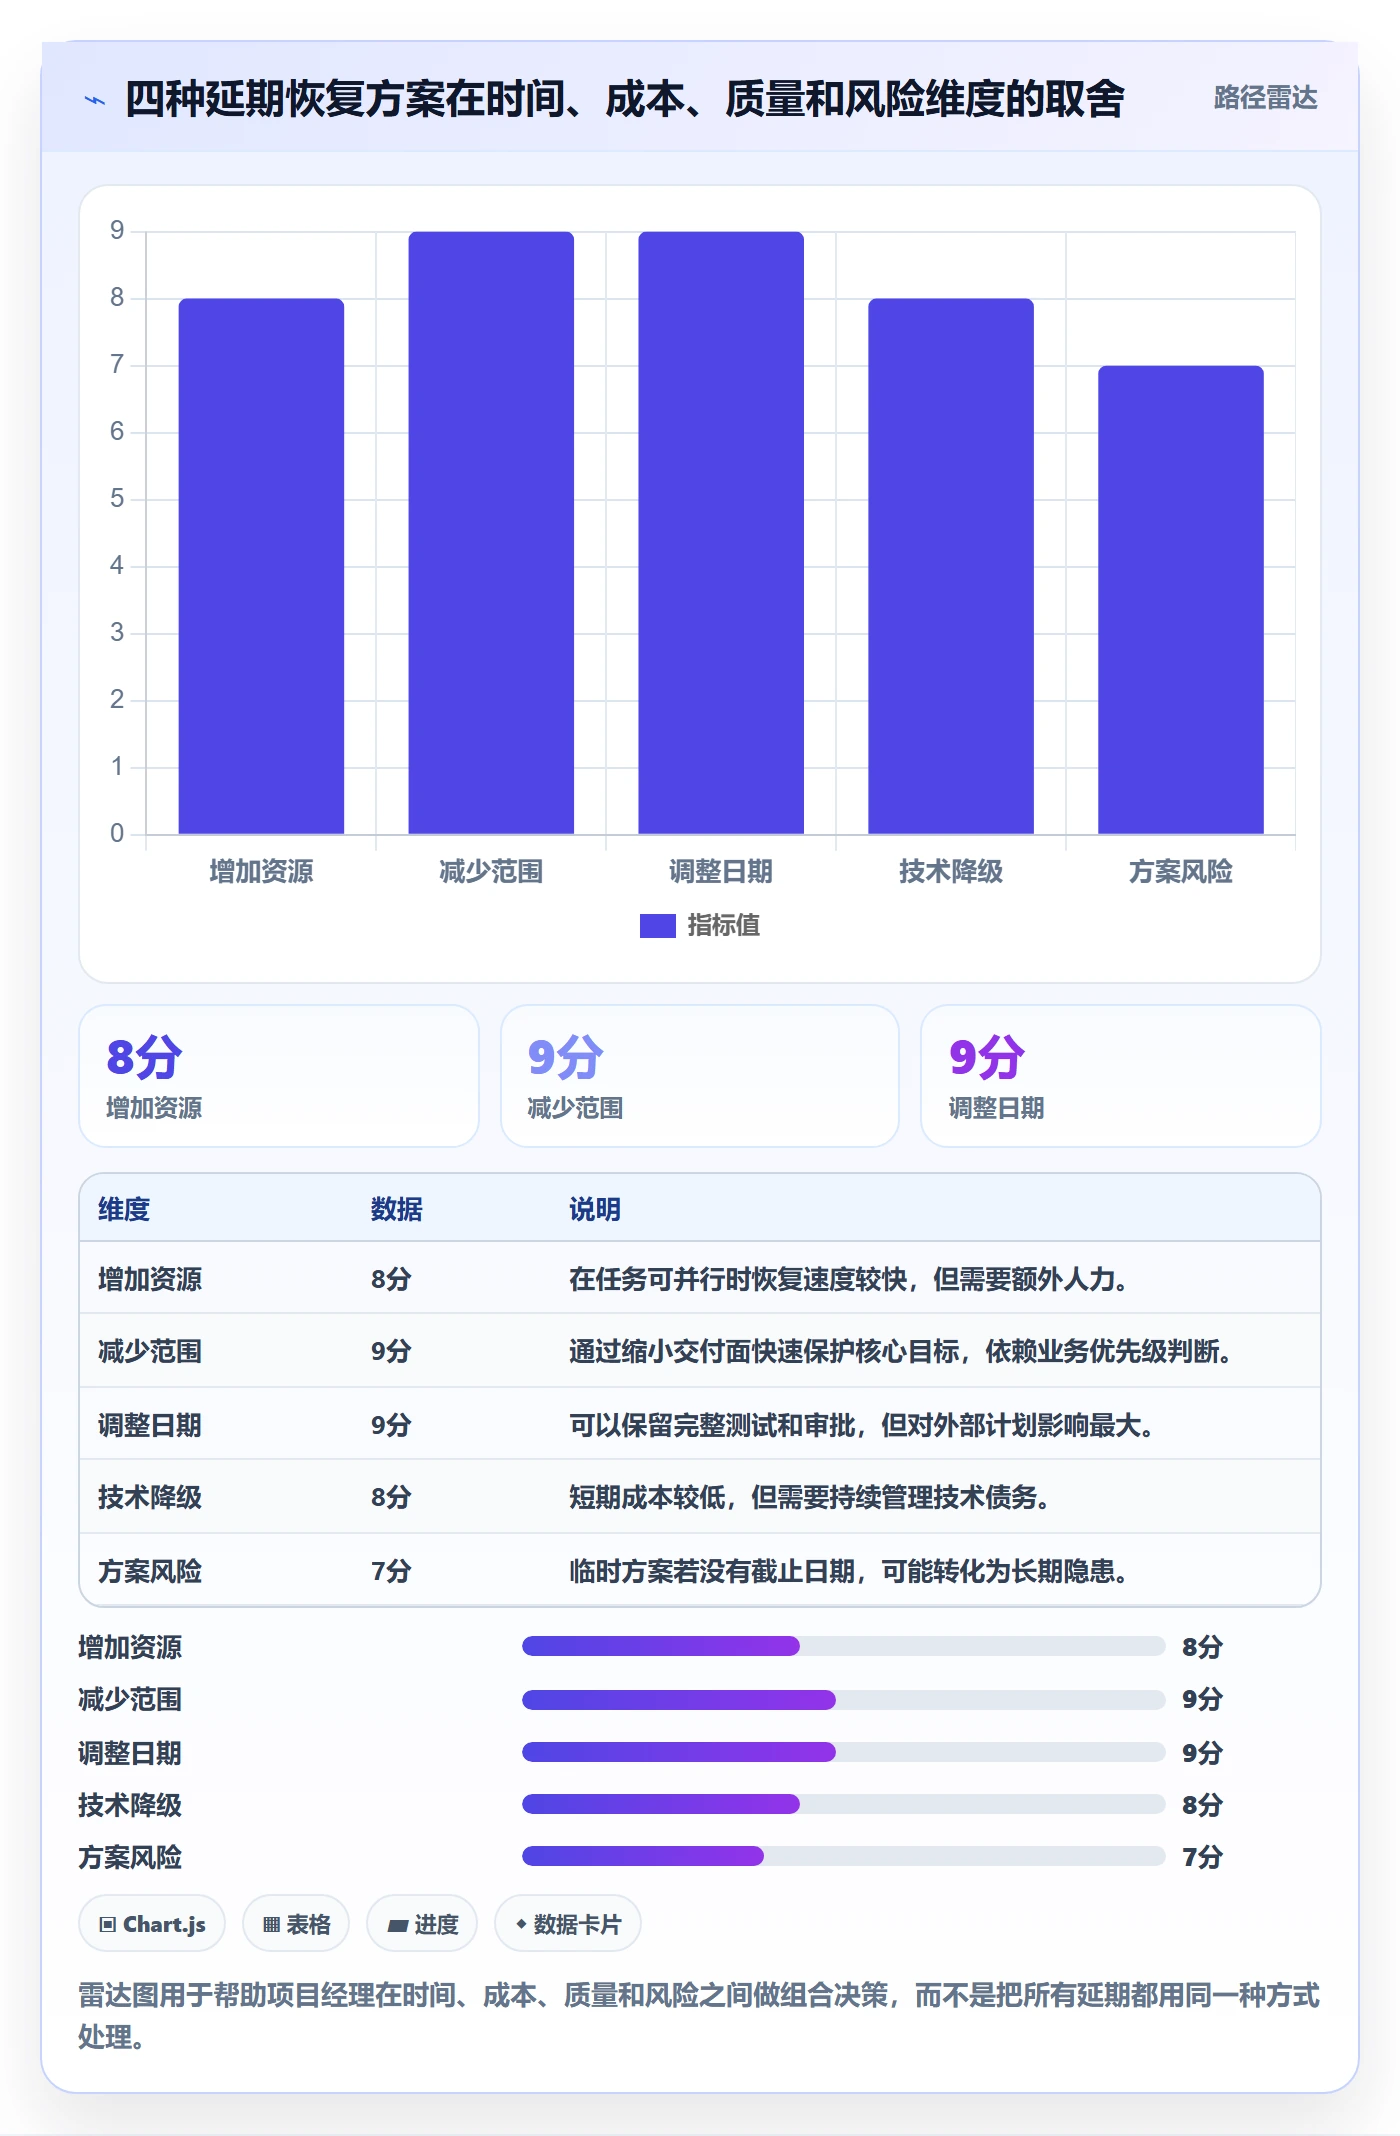Open the 8分 增加资源 data card
This screenshot has width=1400, height=2136.
pyautogui.click(x=279, y=1076)
